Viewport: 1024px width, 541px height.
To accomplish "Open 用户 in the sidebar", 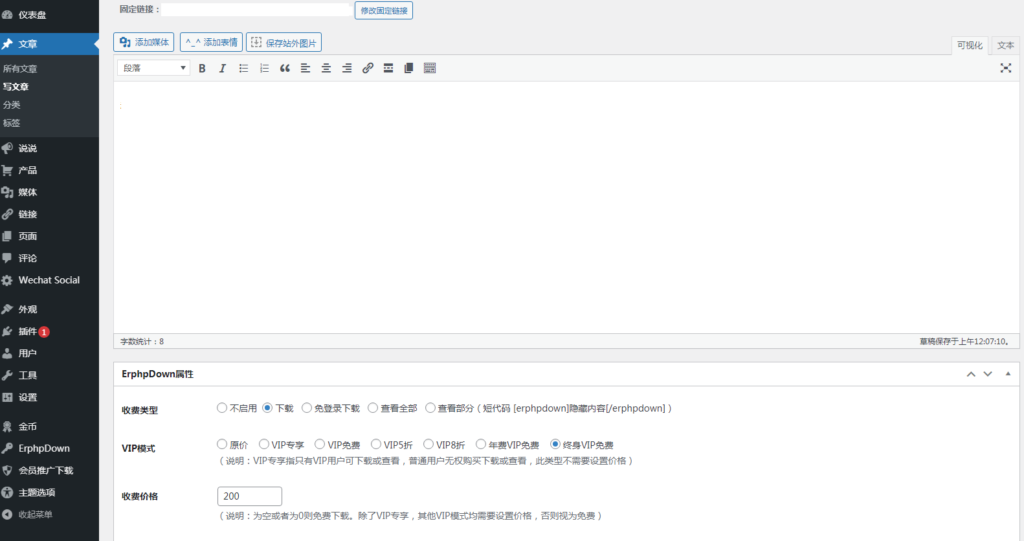I will pyautogui.click(x=50, y=353).
